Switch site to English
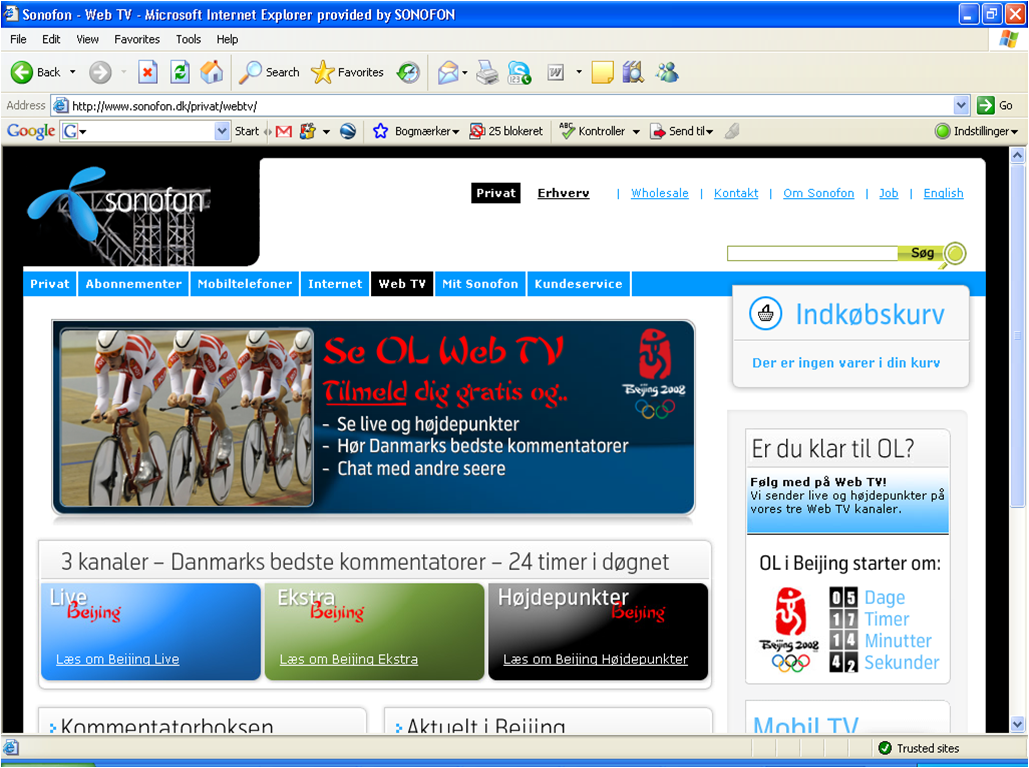The width and height of the screenshot is (1029, 768). click(943, 193)
